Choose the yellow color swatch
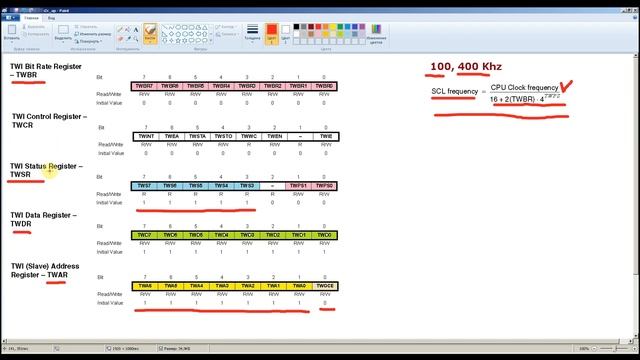640x360 pixels. (x=333, y=27)
